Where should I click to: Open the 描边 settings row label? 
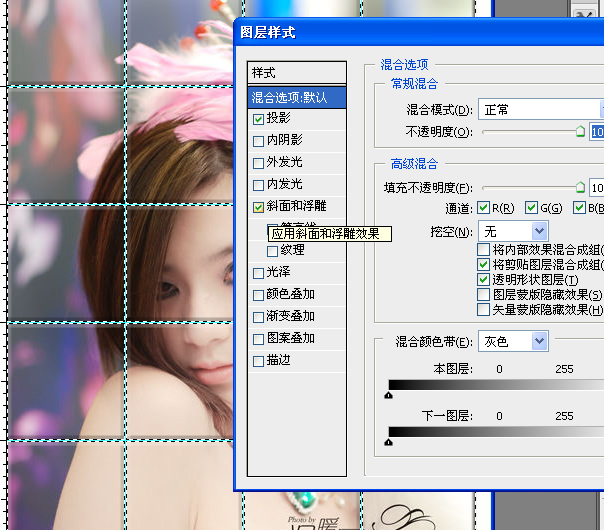click(278, 360)
